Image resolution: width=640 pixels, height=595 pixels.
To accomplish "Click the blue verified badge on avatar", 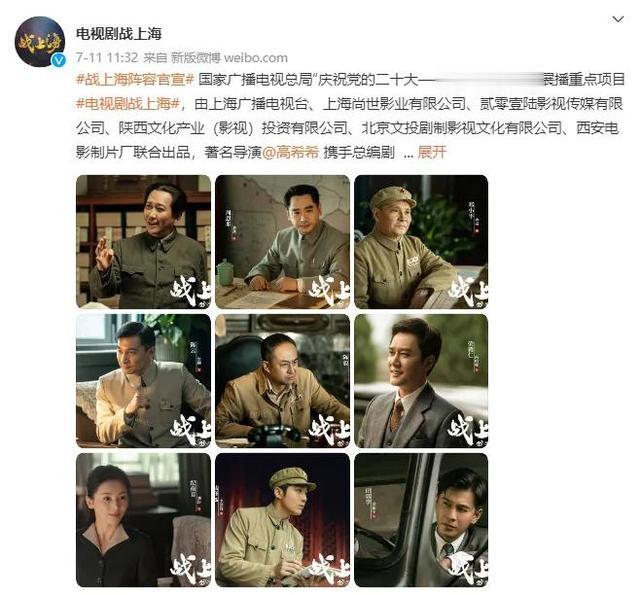I will point(59,60).
